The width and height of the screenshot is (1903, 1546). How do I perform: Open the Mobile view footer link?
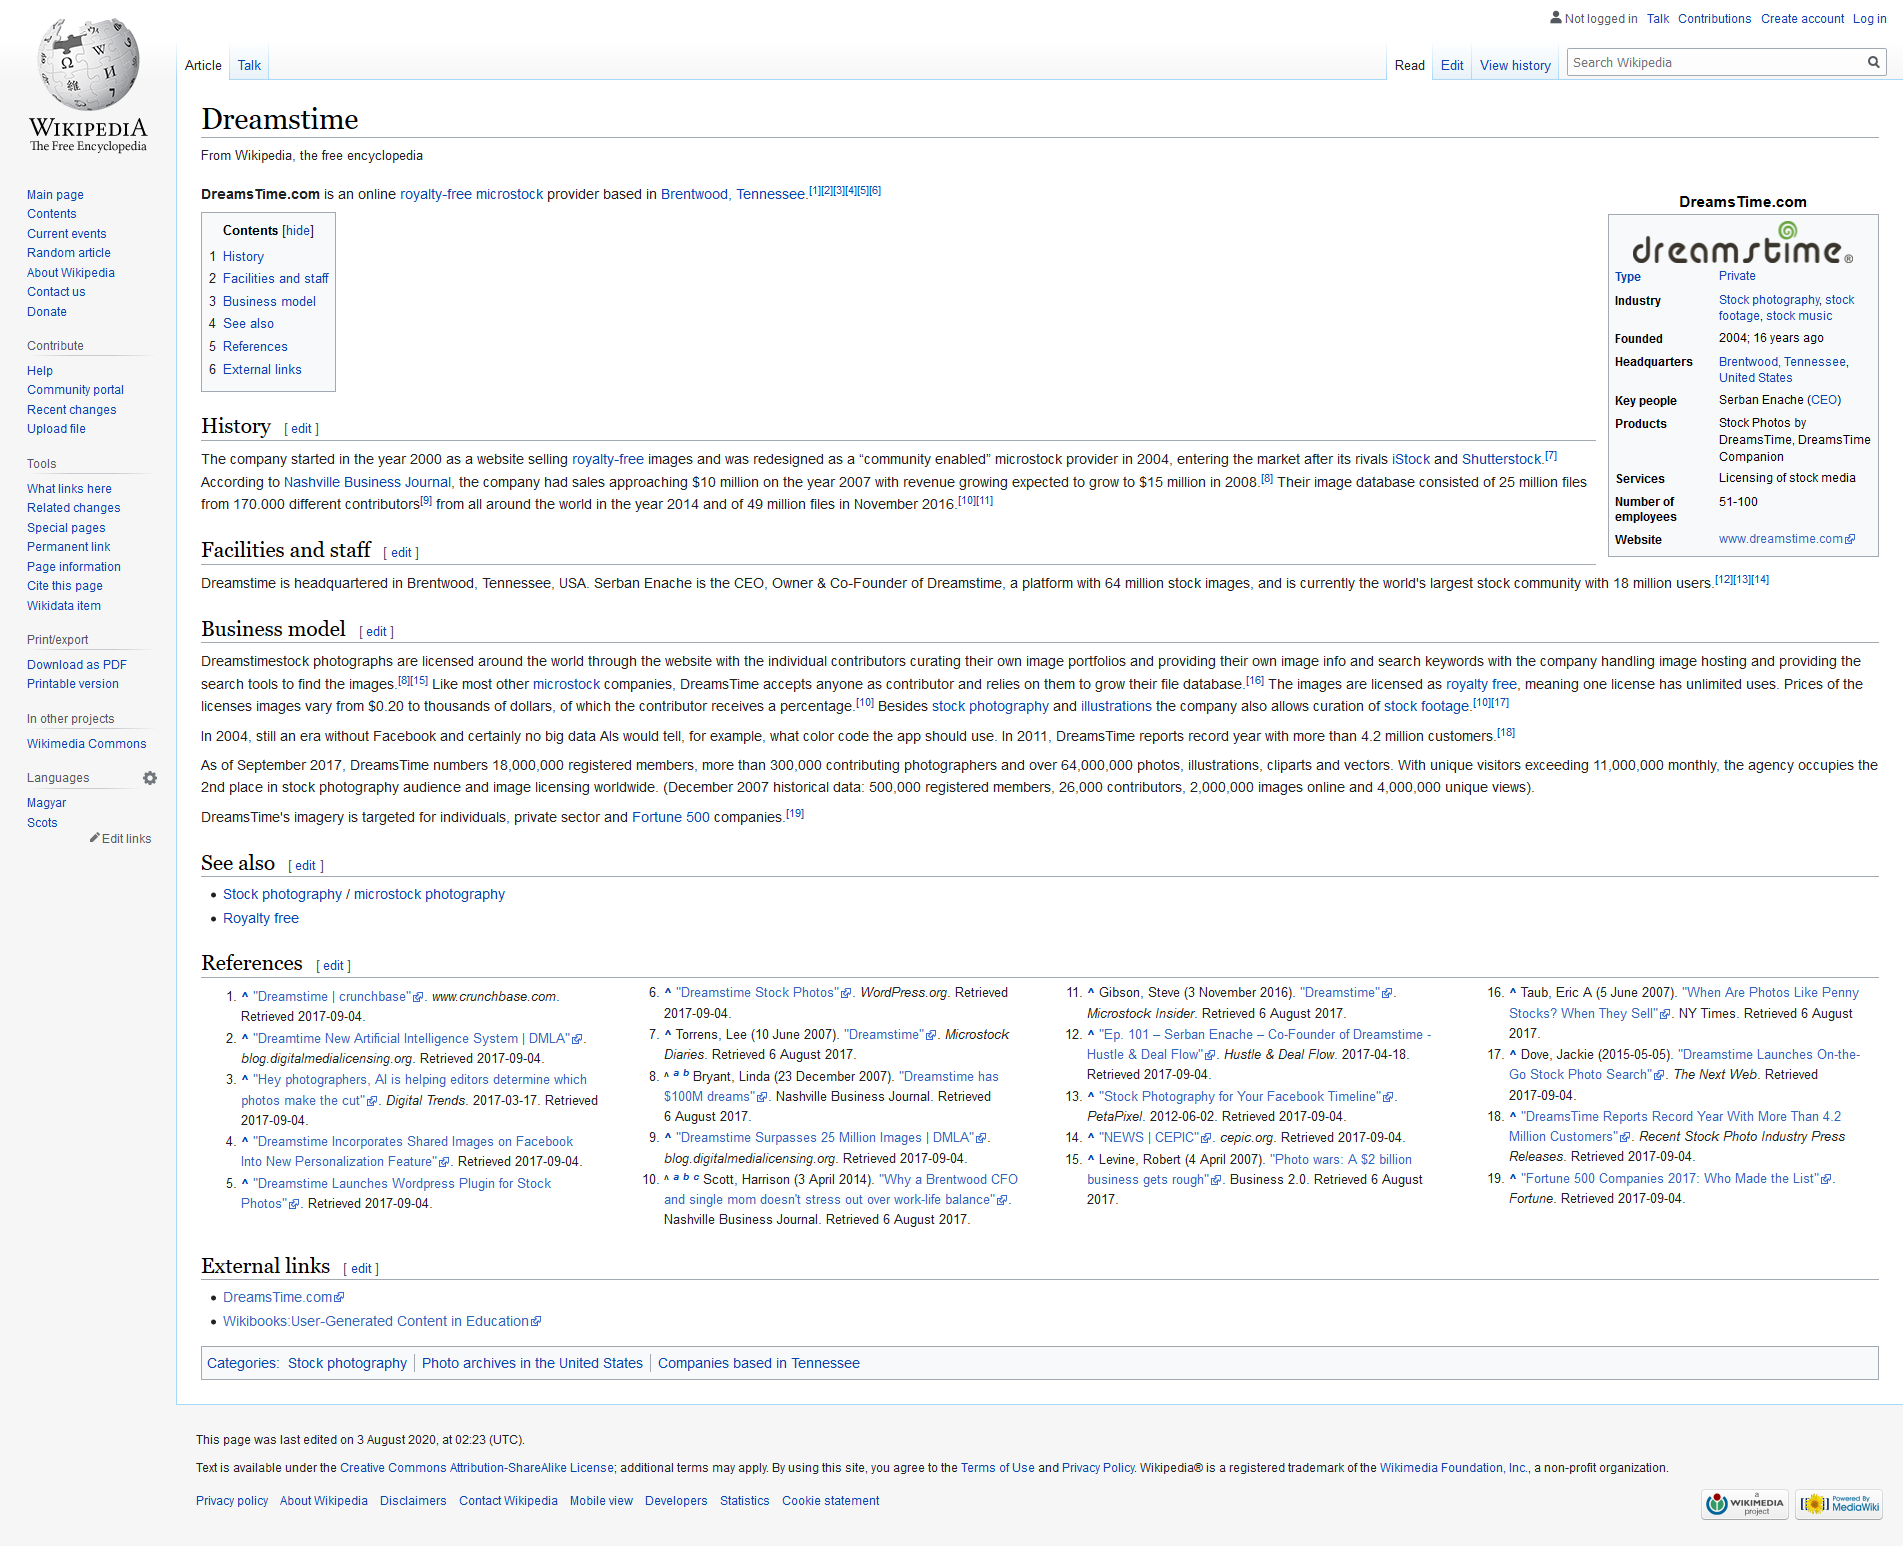[x=601, y=1501]
